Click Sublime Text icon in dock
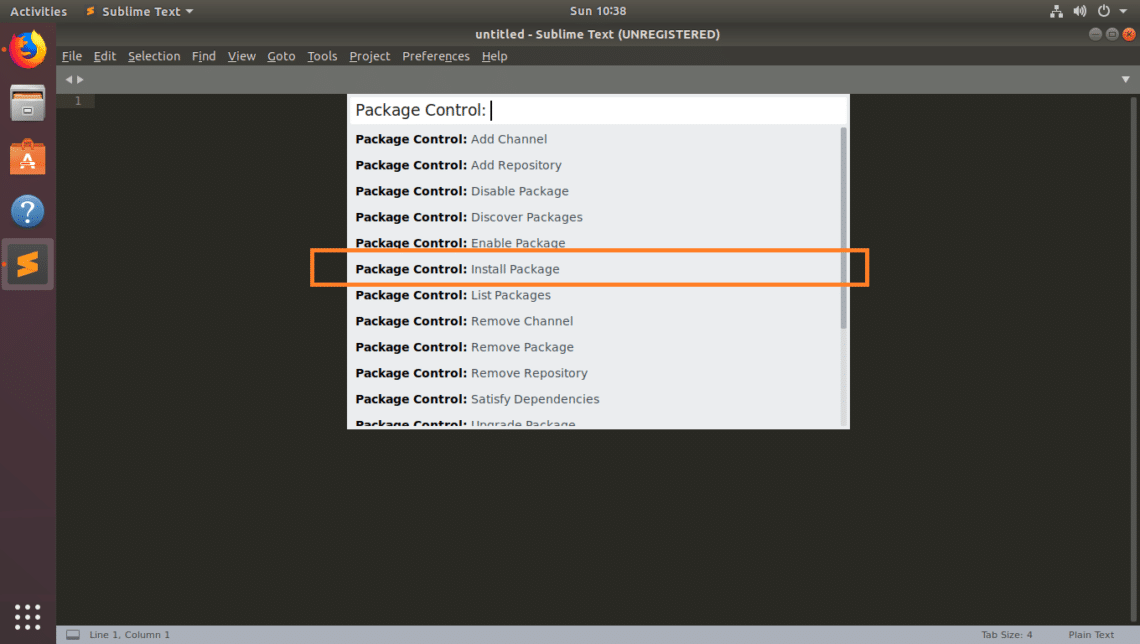The width and height of the screenshot is (1140, 644). point(28,265)
